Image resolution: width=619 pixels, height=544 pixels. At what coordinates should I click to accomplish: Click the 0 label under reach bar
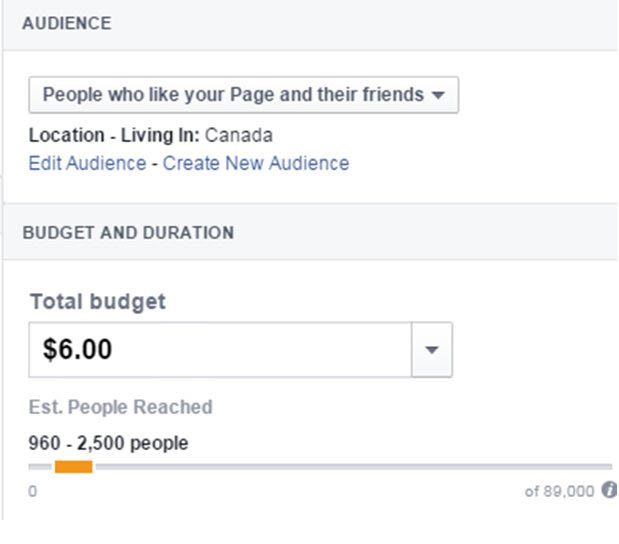33,491
